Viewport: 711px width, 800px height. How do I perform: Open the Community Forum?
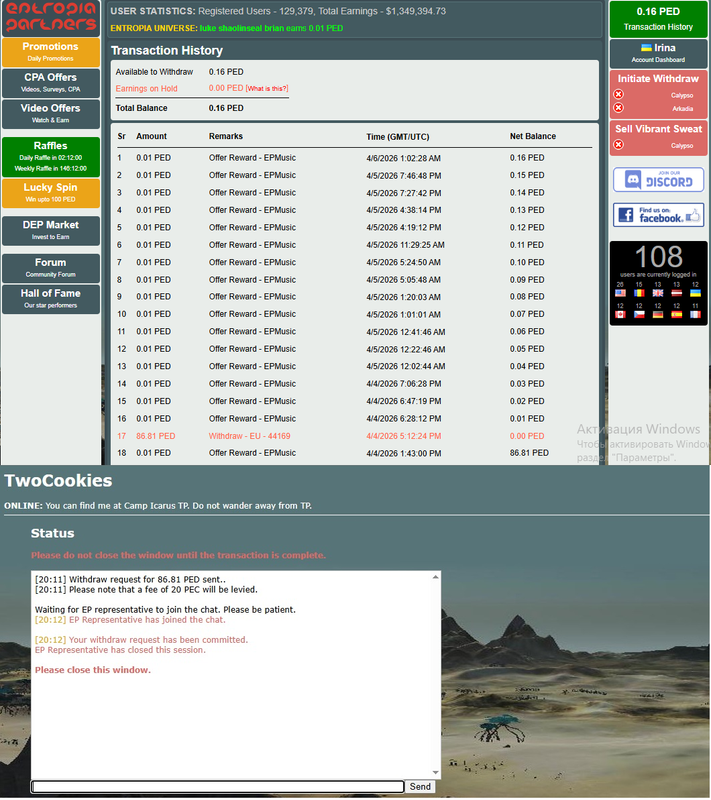pyautogui.click(x=50, y=268)
